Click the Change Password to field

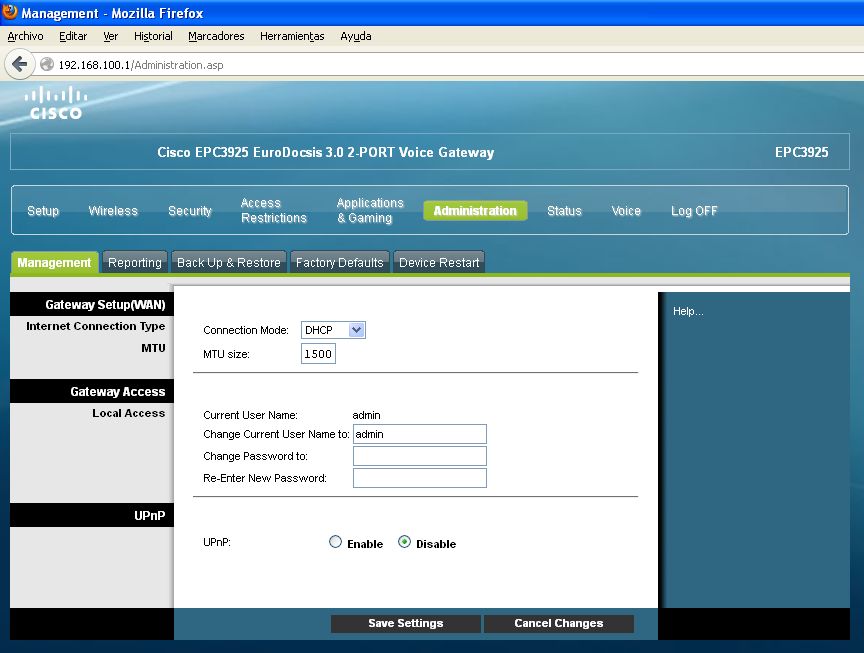tap(419, 456)
